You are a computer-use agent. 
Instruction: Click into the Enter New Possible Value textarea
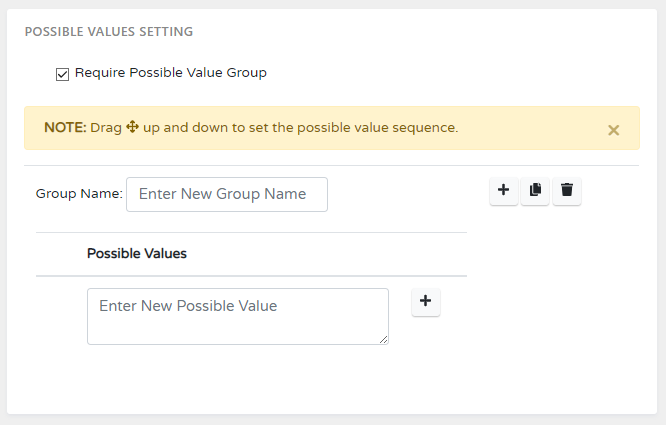click(x=237, y=316)
